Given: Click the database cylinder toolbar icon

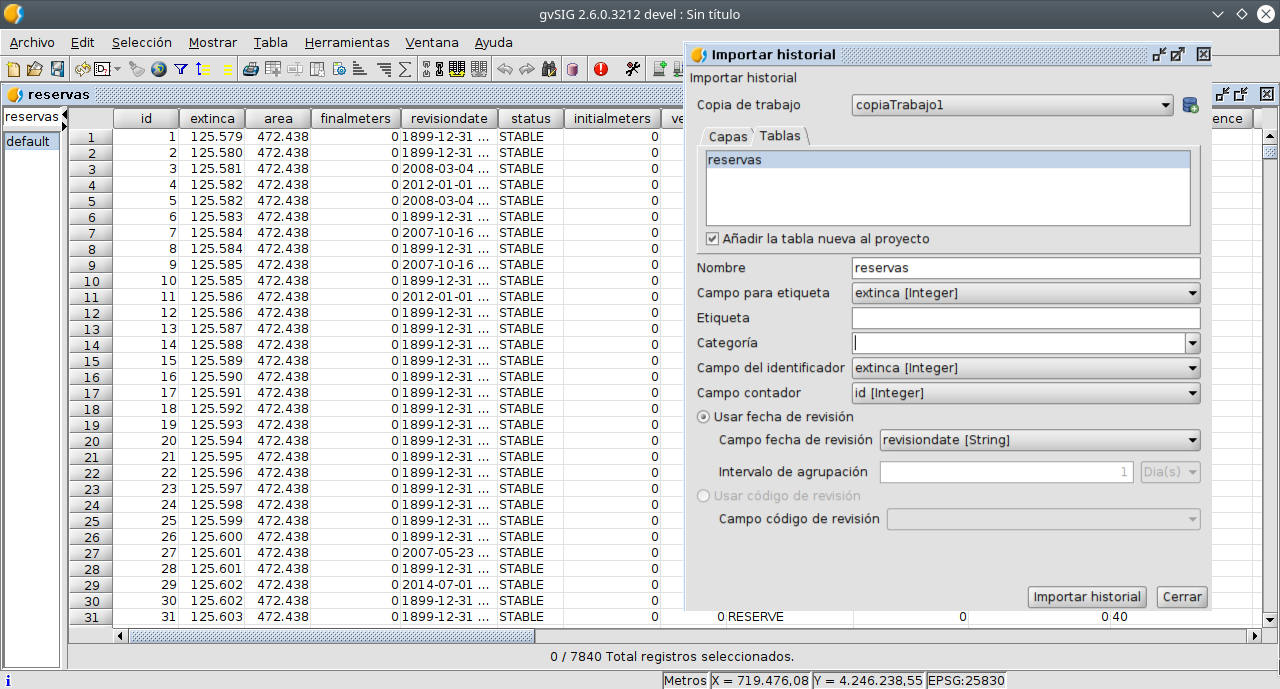Looking at the screenshot, I should 572,69.
